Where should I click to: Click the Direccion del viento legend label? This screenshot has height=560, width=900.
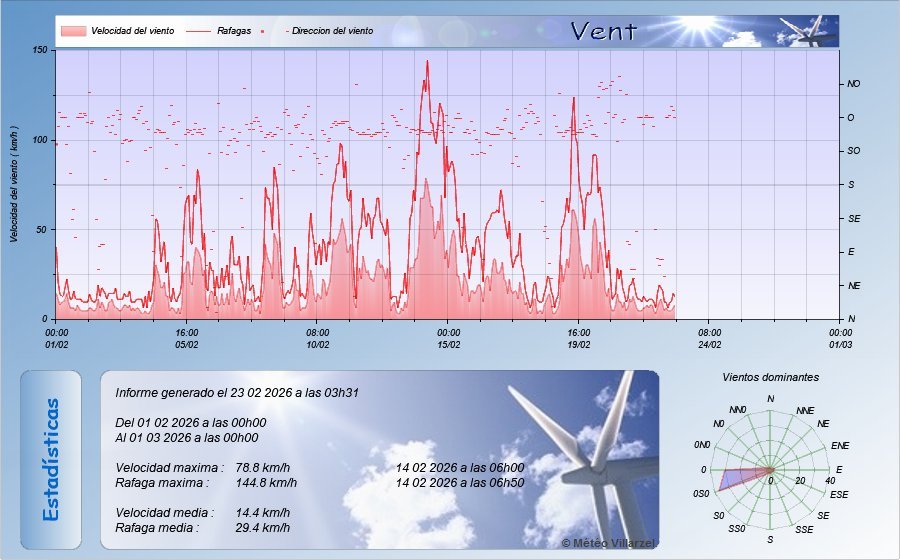pos(332,31)
